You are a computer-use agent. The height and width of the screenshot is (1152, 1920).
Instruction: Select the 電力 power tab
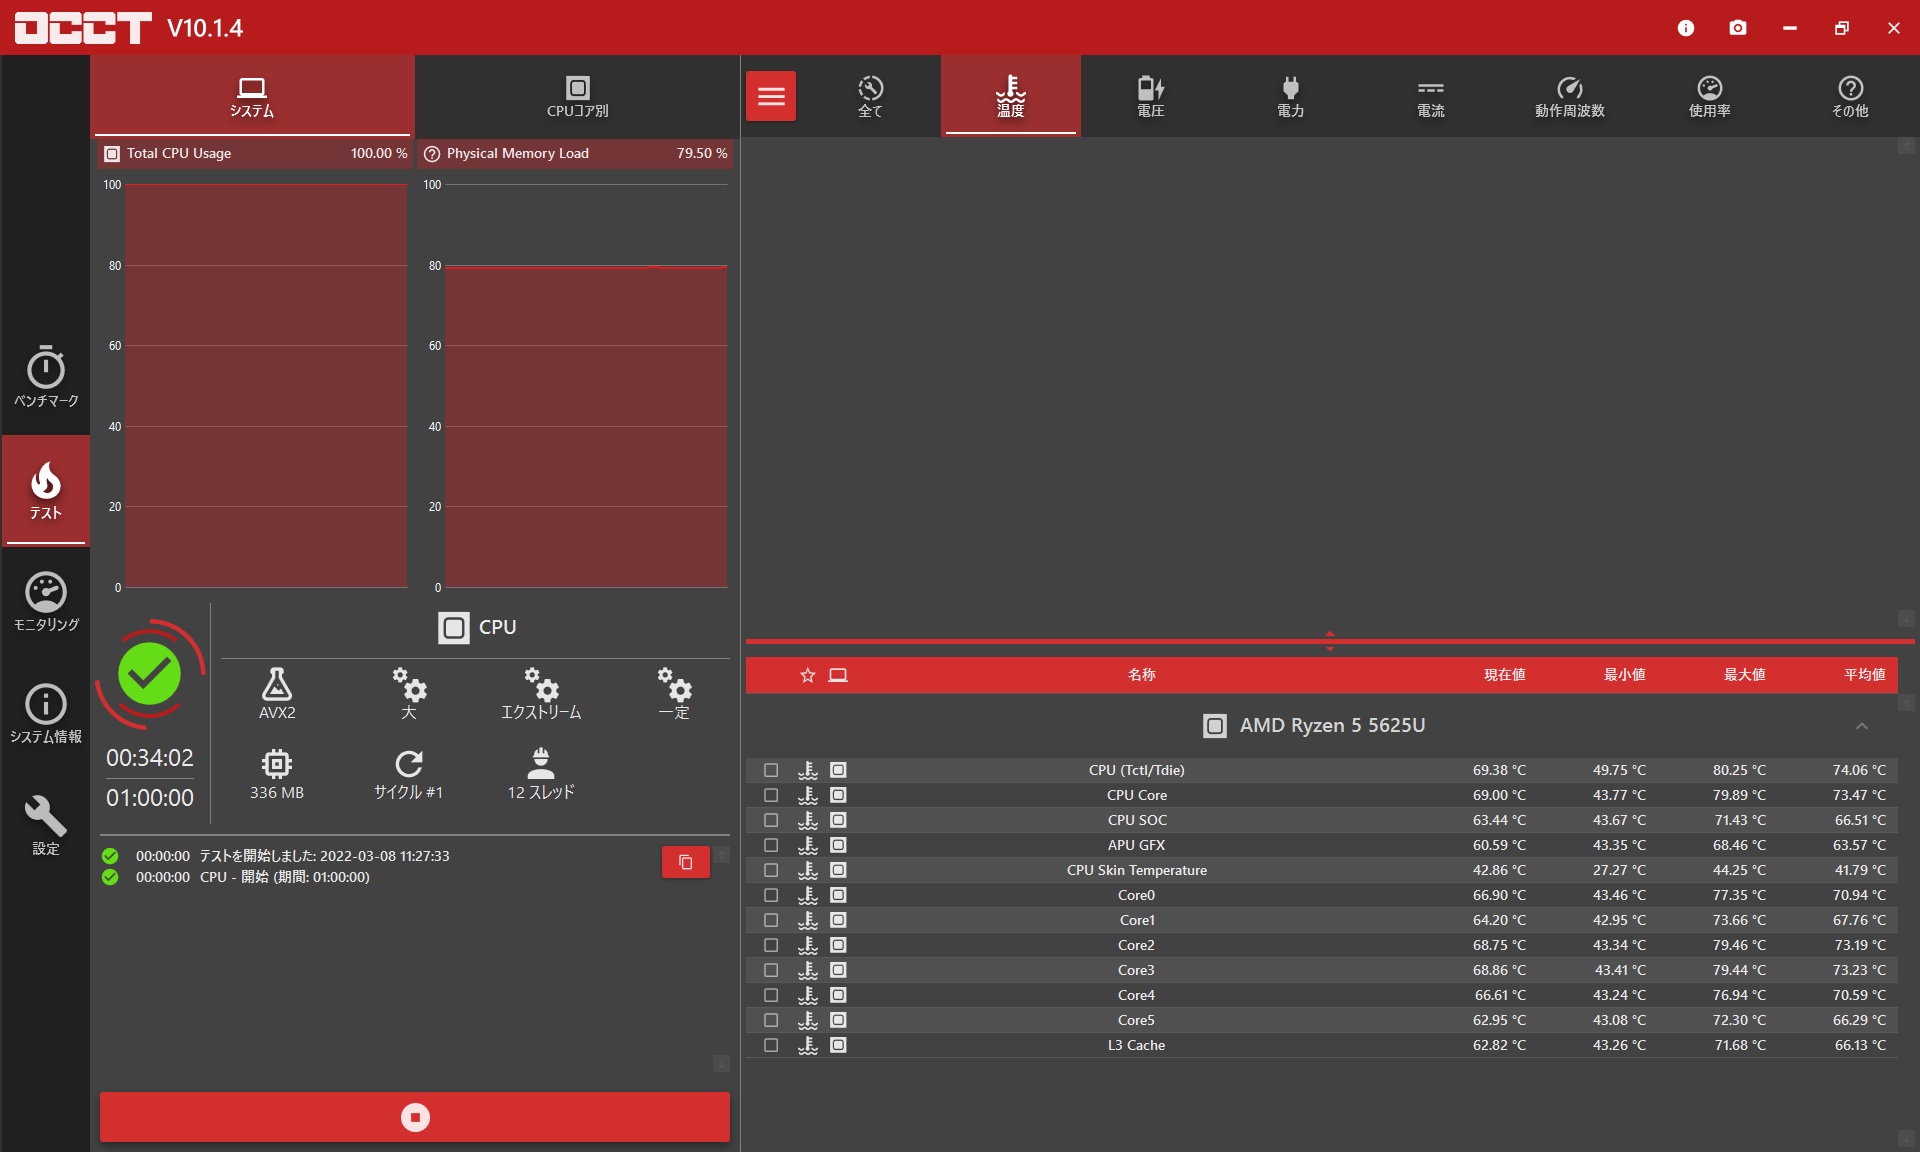(x=1291, y=96)
